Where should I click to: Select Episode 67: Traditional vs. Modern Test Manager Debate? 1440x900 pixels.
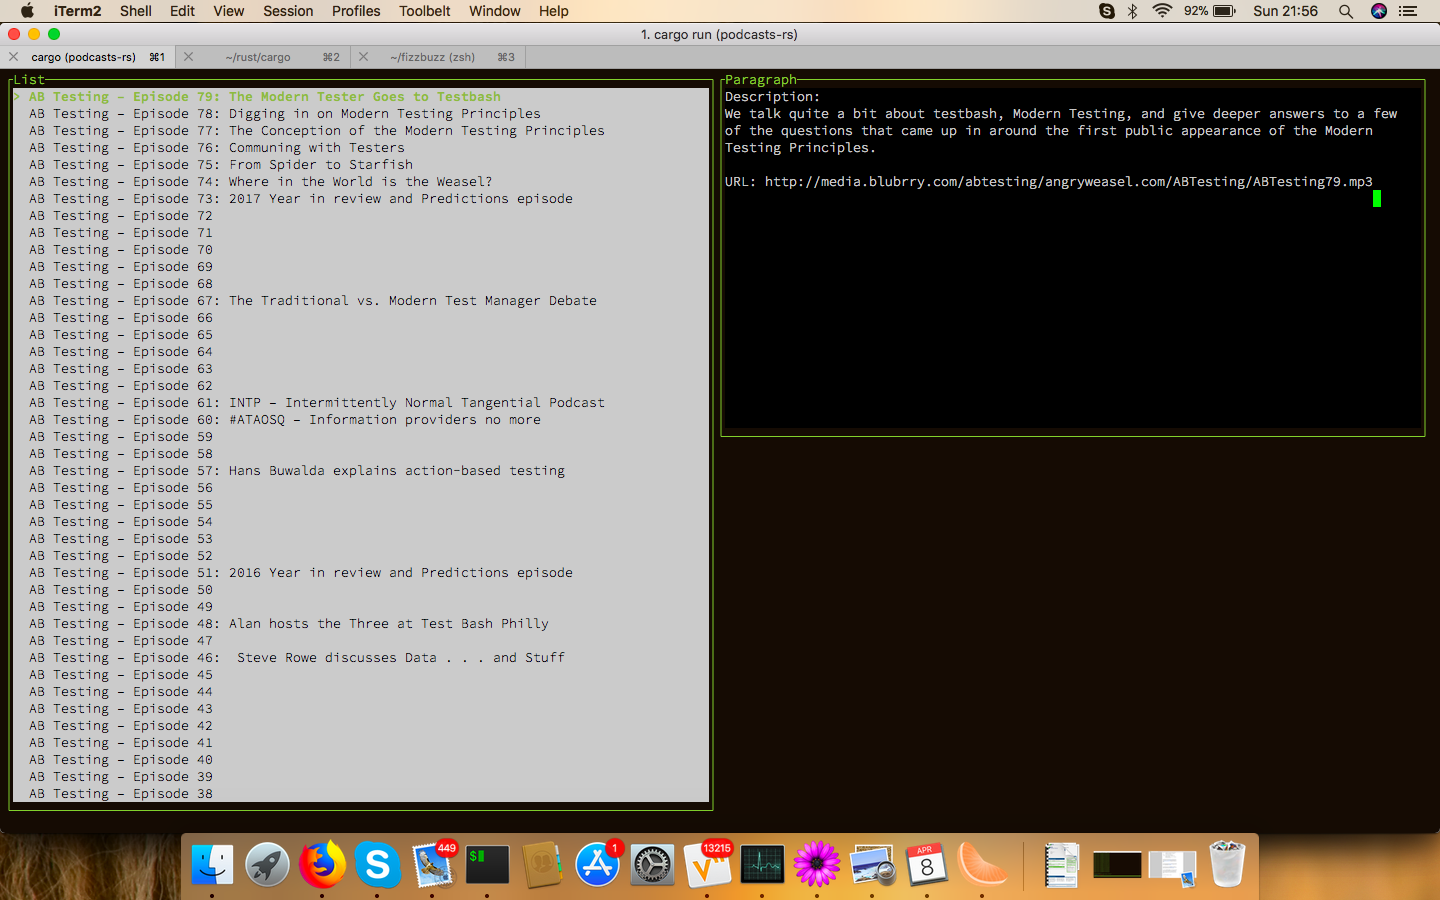click(x=360, y=301)
